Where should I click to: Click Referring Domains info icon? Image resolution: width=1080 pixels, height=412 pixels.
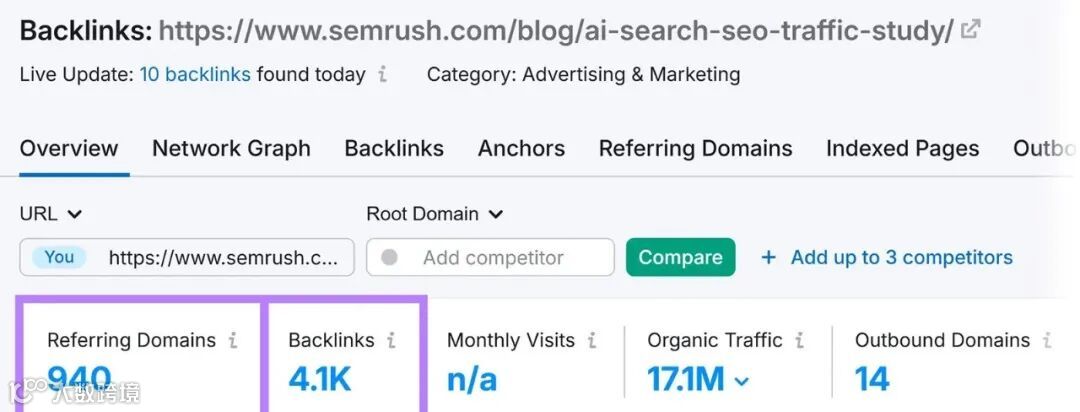tap(233, 341)
